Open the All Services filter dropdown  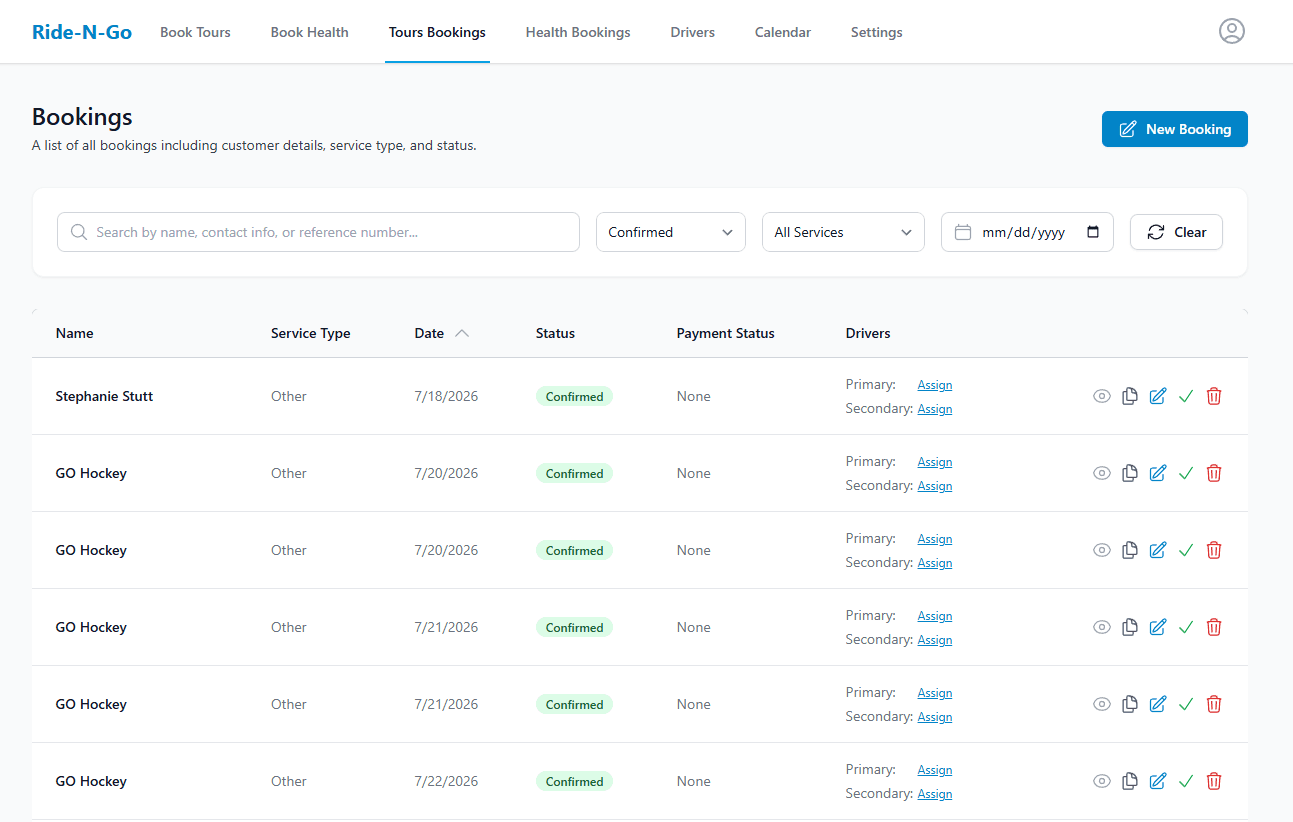click(843, 232)
